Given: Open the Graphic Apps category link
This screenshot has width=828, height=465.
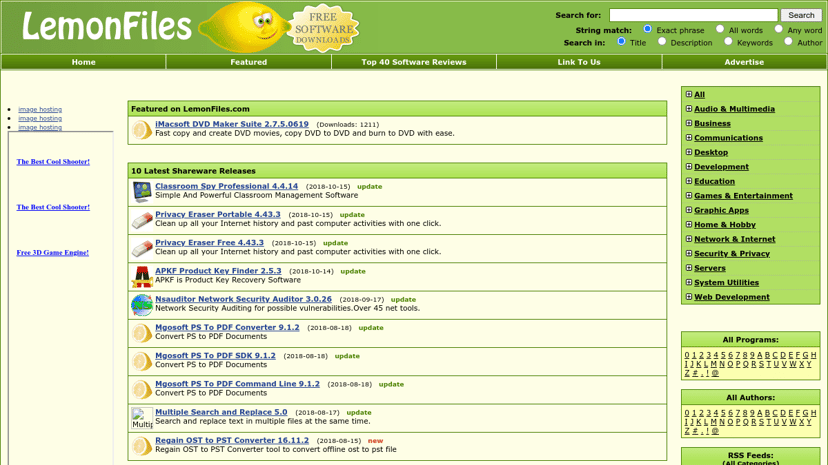Looking at the screenshot, I should [x=721, y=210].
